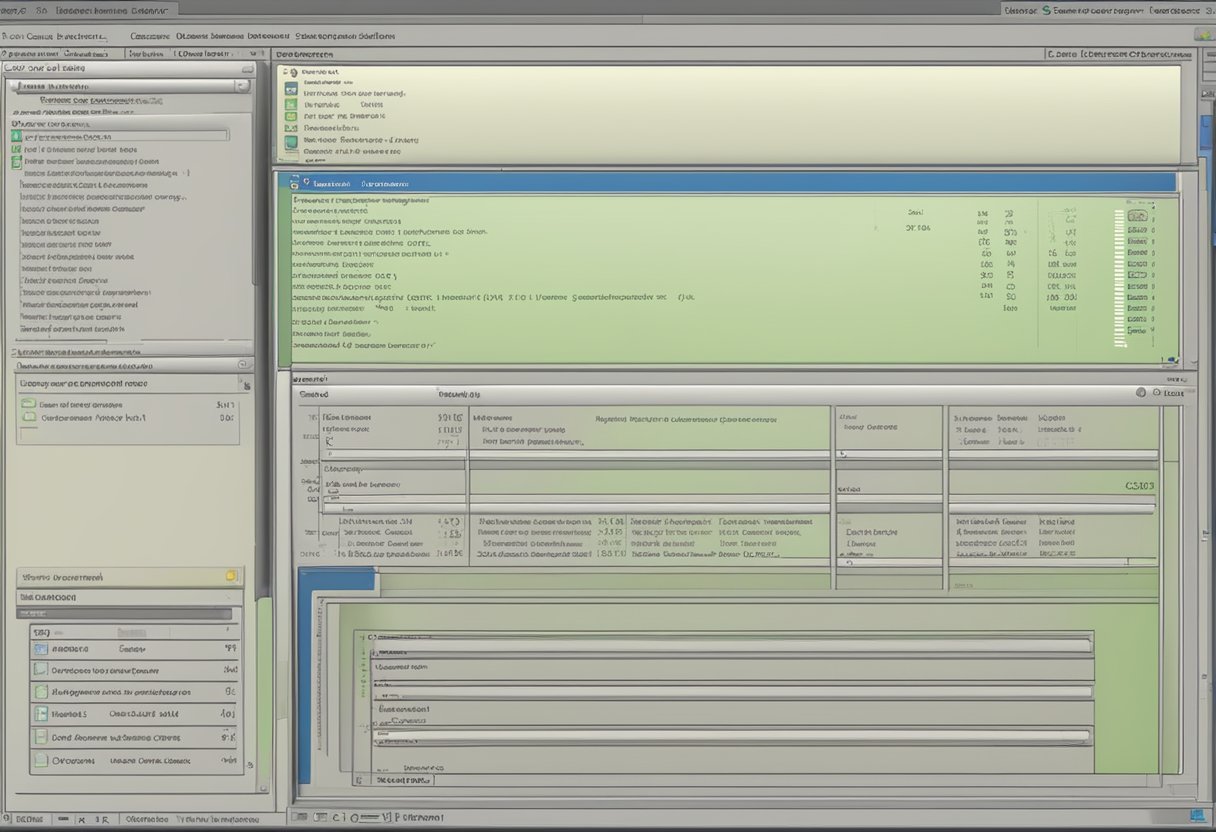
Task: Click the icon at the left of the blue title bar
Action: [294, 183]
